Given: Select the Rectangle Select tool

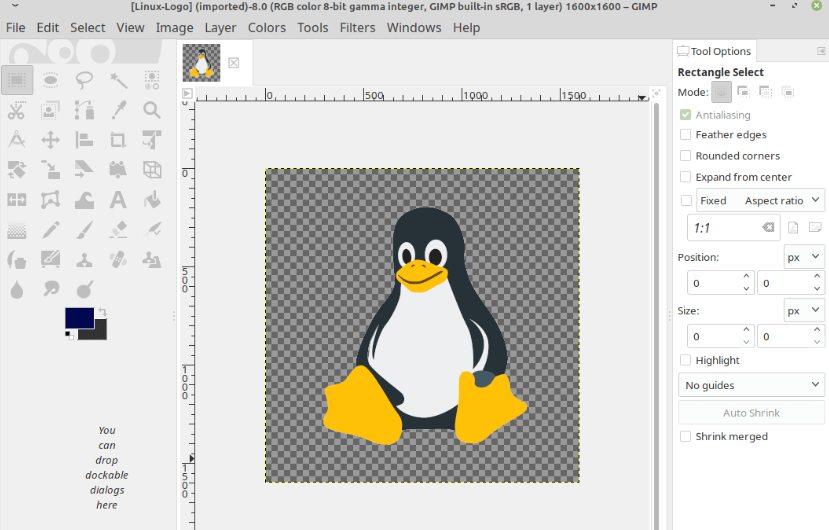Looking at the screenshot, I should coord(17,80).
